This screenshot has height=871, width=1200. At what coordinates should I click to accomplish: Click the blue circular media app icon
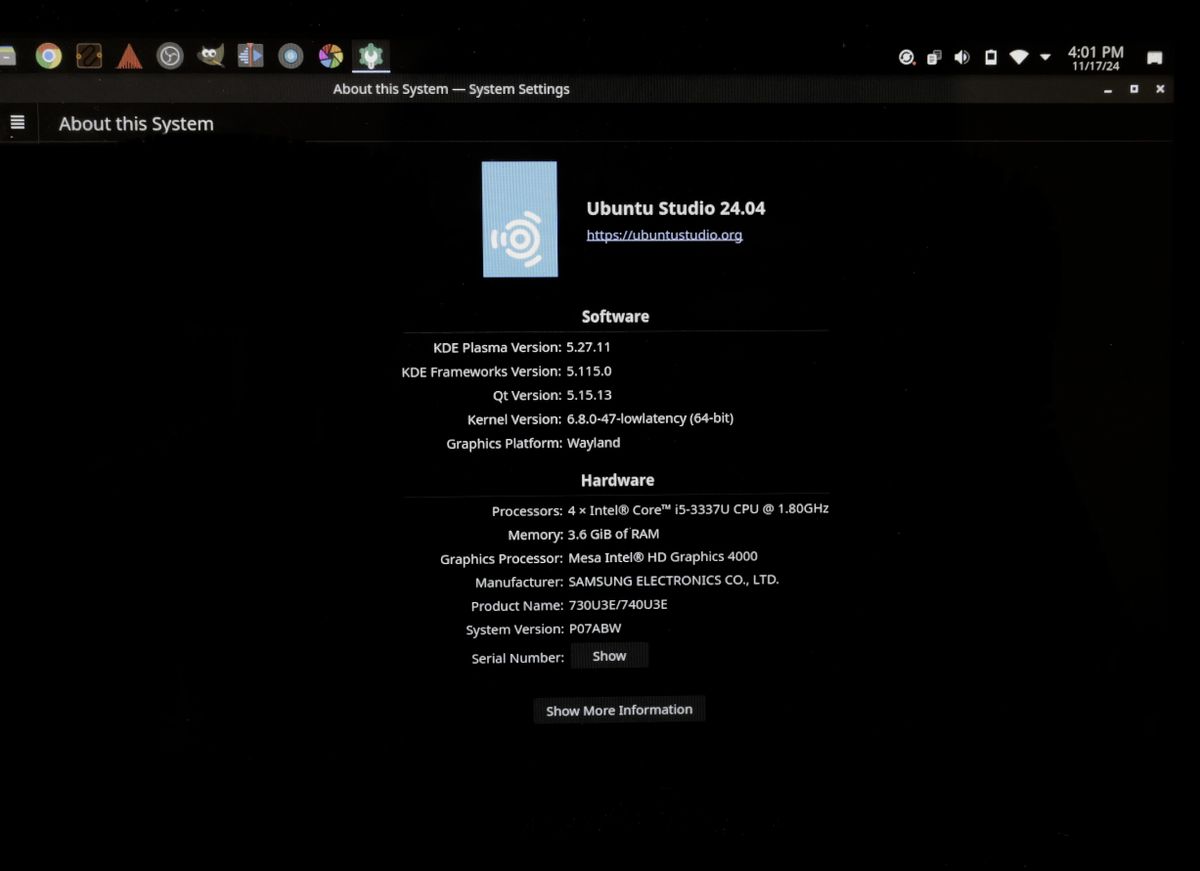290,56
